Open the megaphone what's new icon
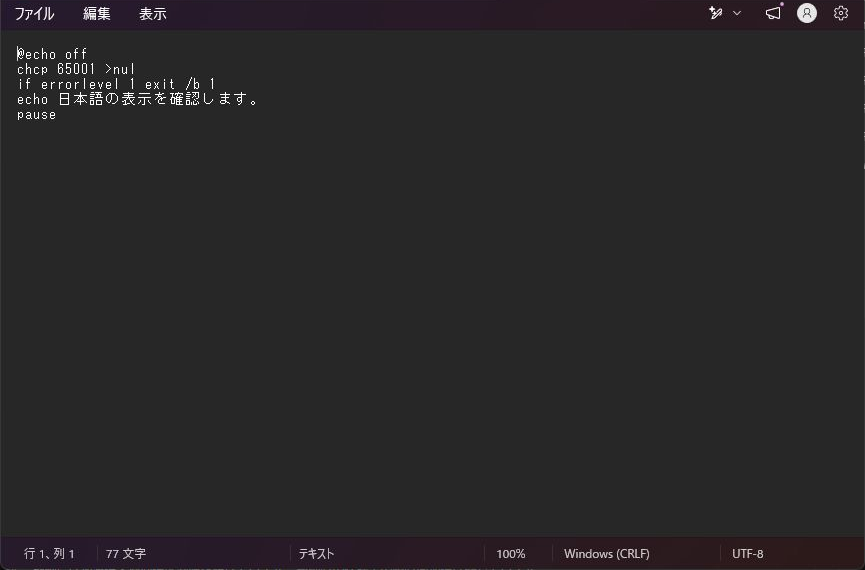Screen dimensions: 865x570 coord(773,13)
